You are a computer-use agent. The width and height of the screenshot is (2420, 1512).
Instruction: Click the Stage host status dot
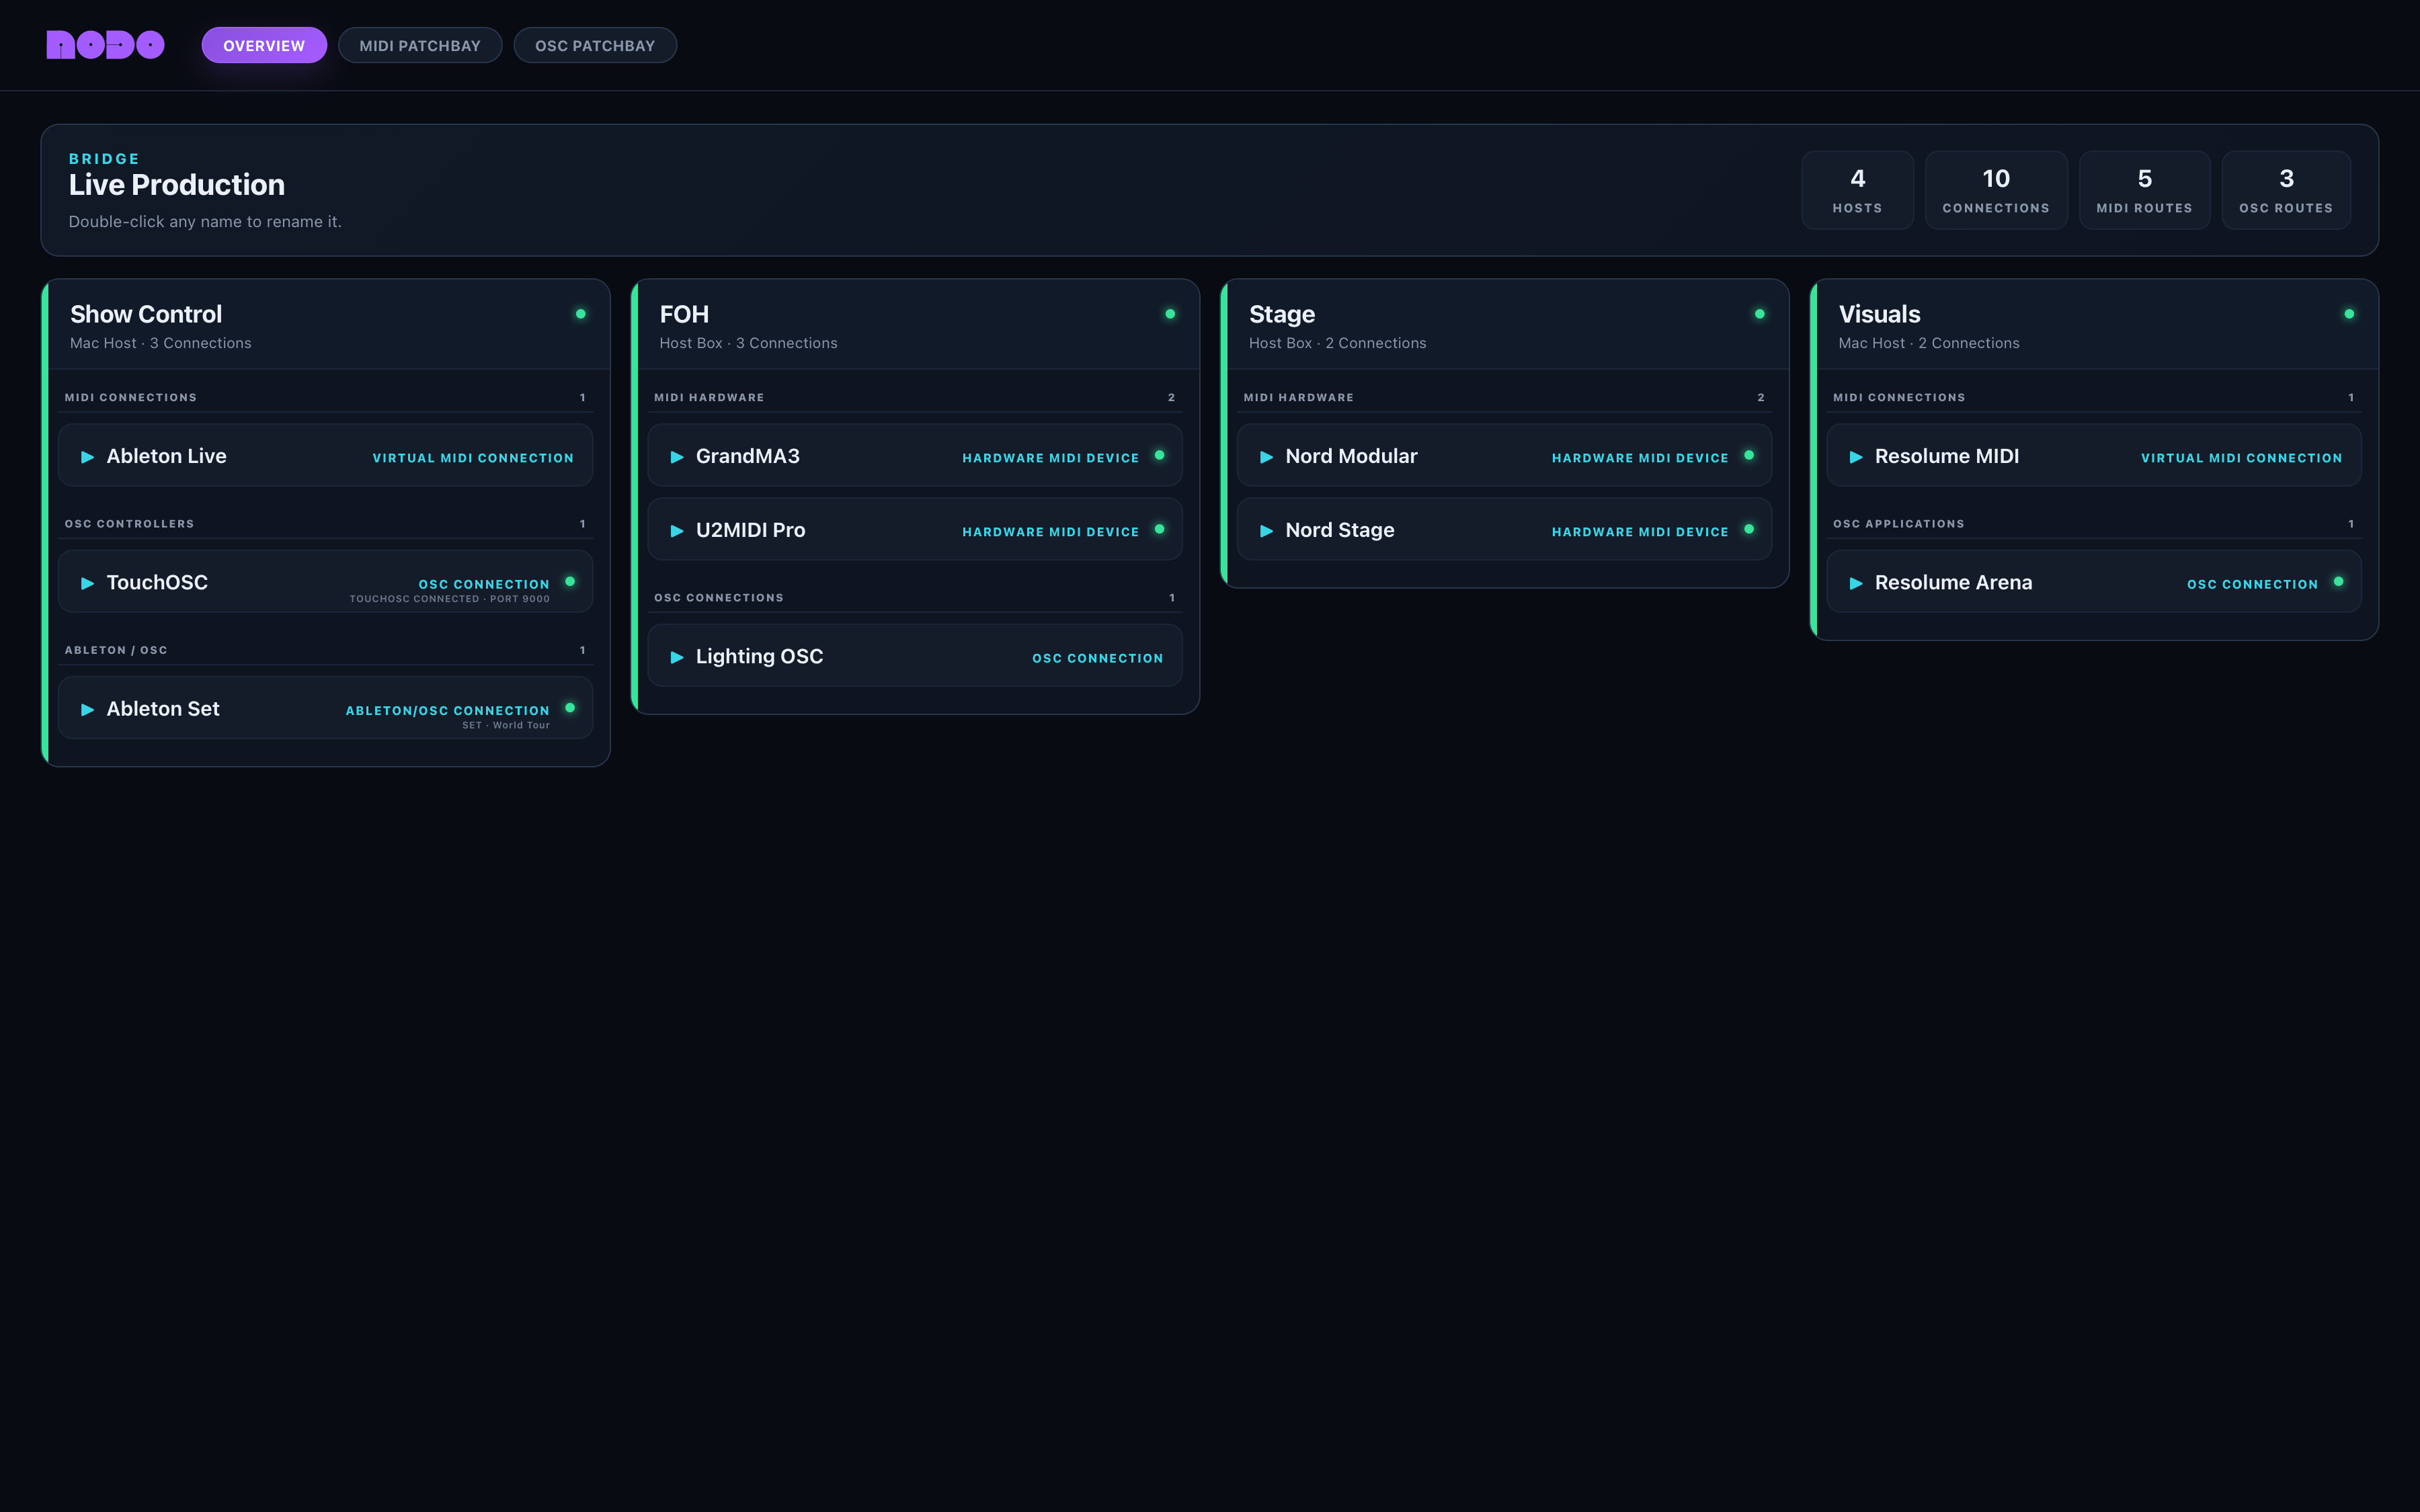(x=1760, y=314)
